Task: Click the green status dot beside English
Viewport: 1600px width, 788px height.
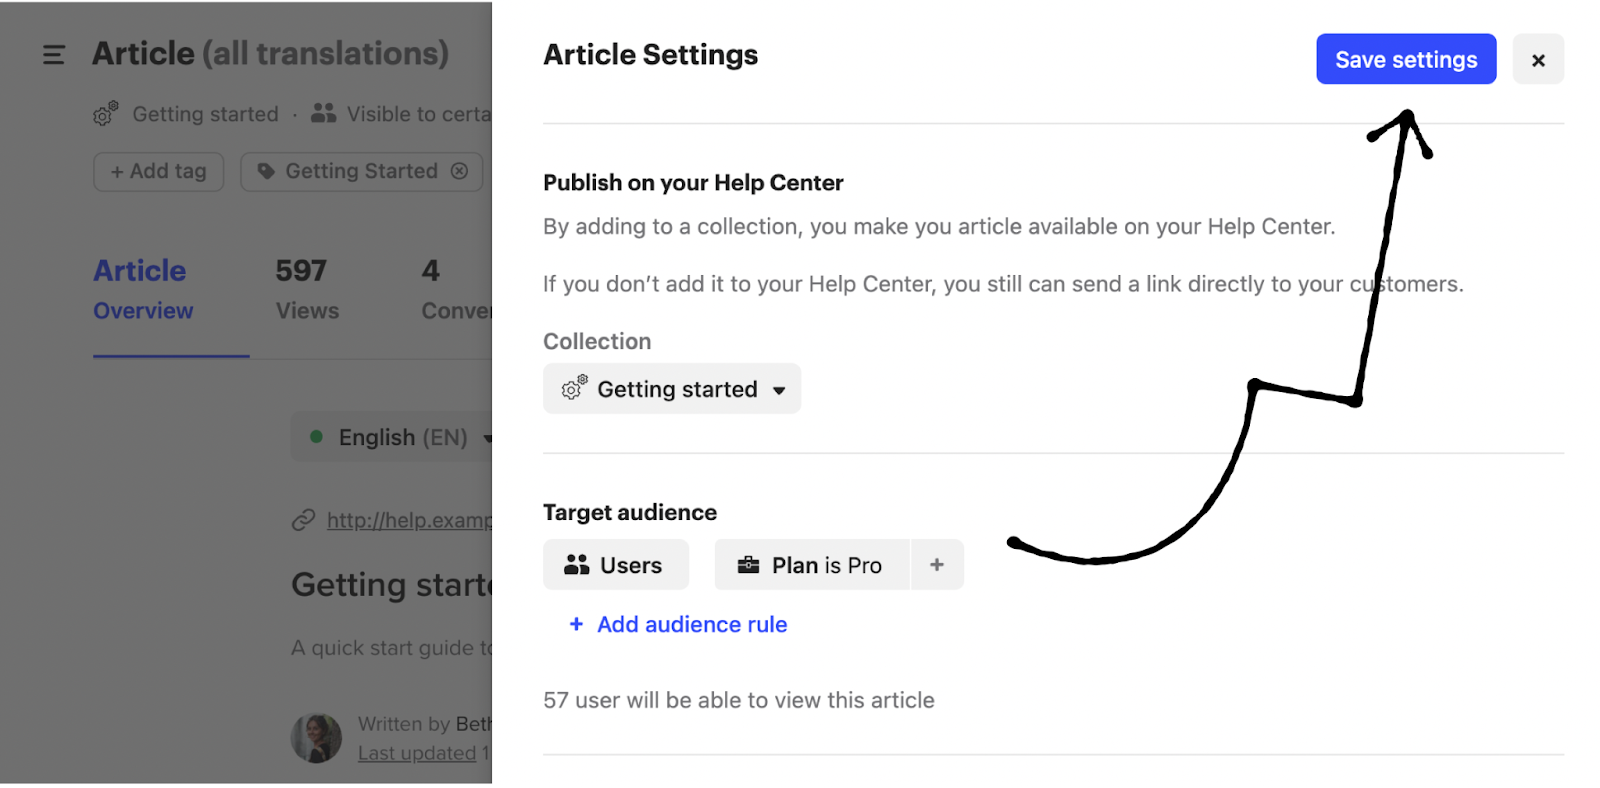Action: (x=316, y=437)
